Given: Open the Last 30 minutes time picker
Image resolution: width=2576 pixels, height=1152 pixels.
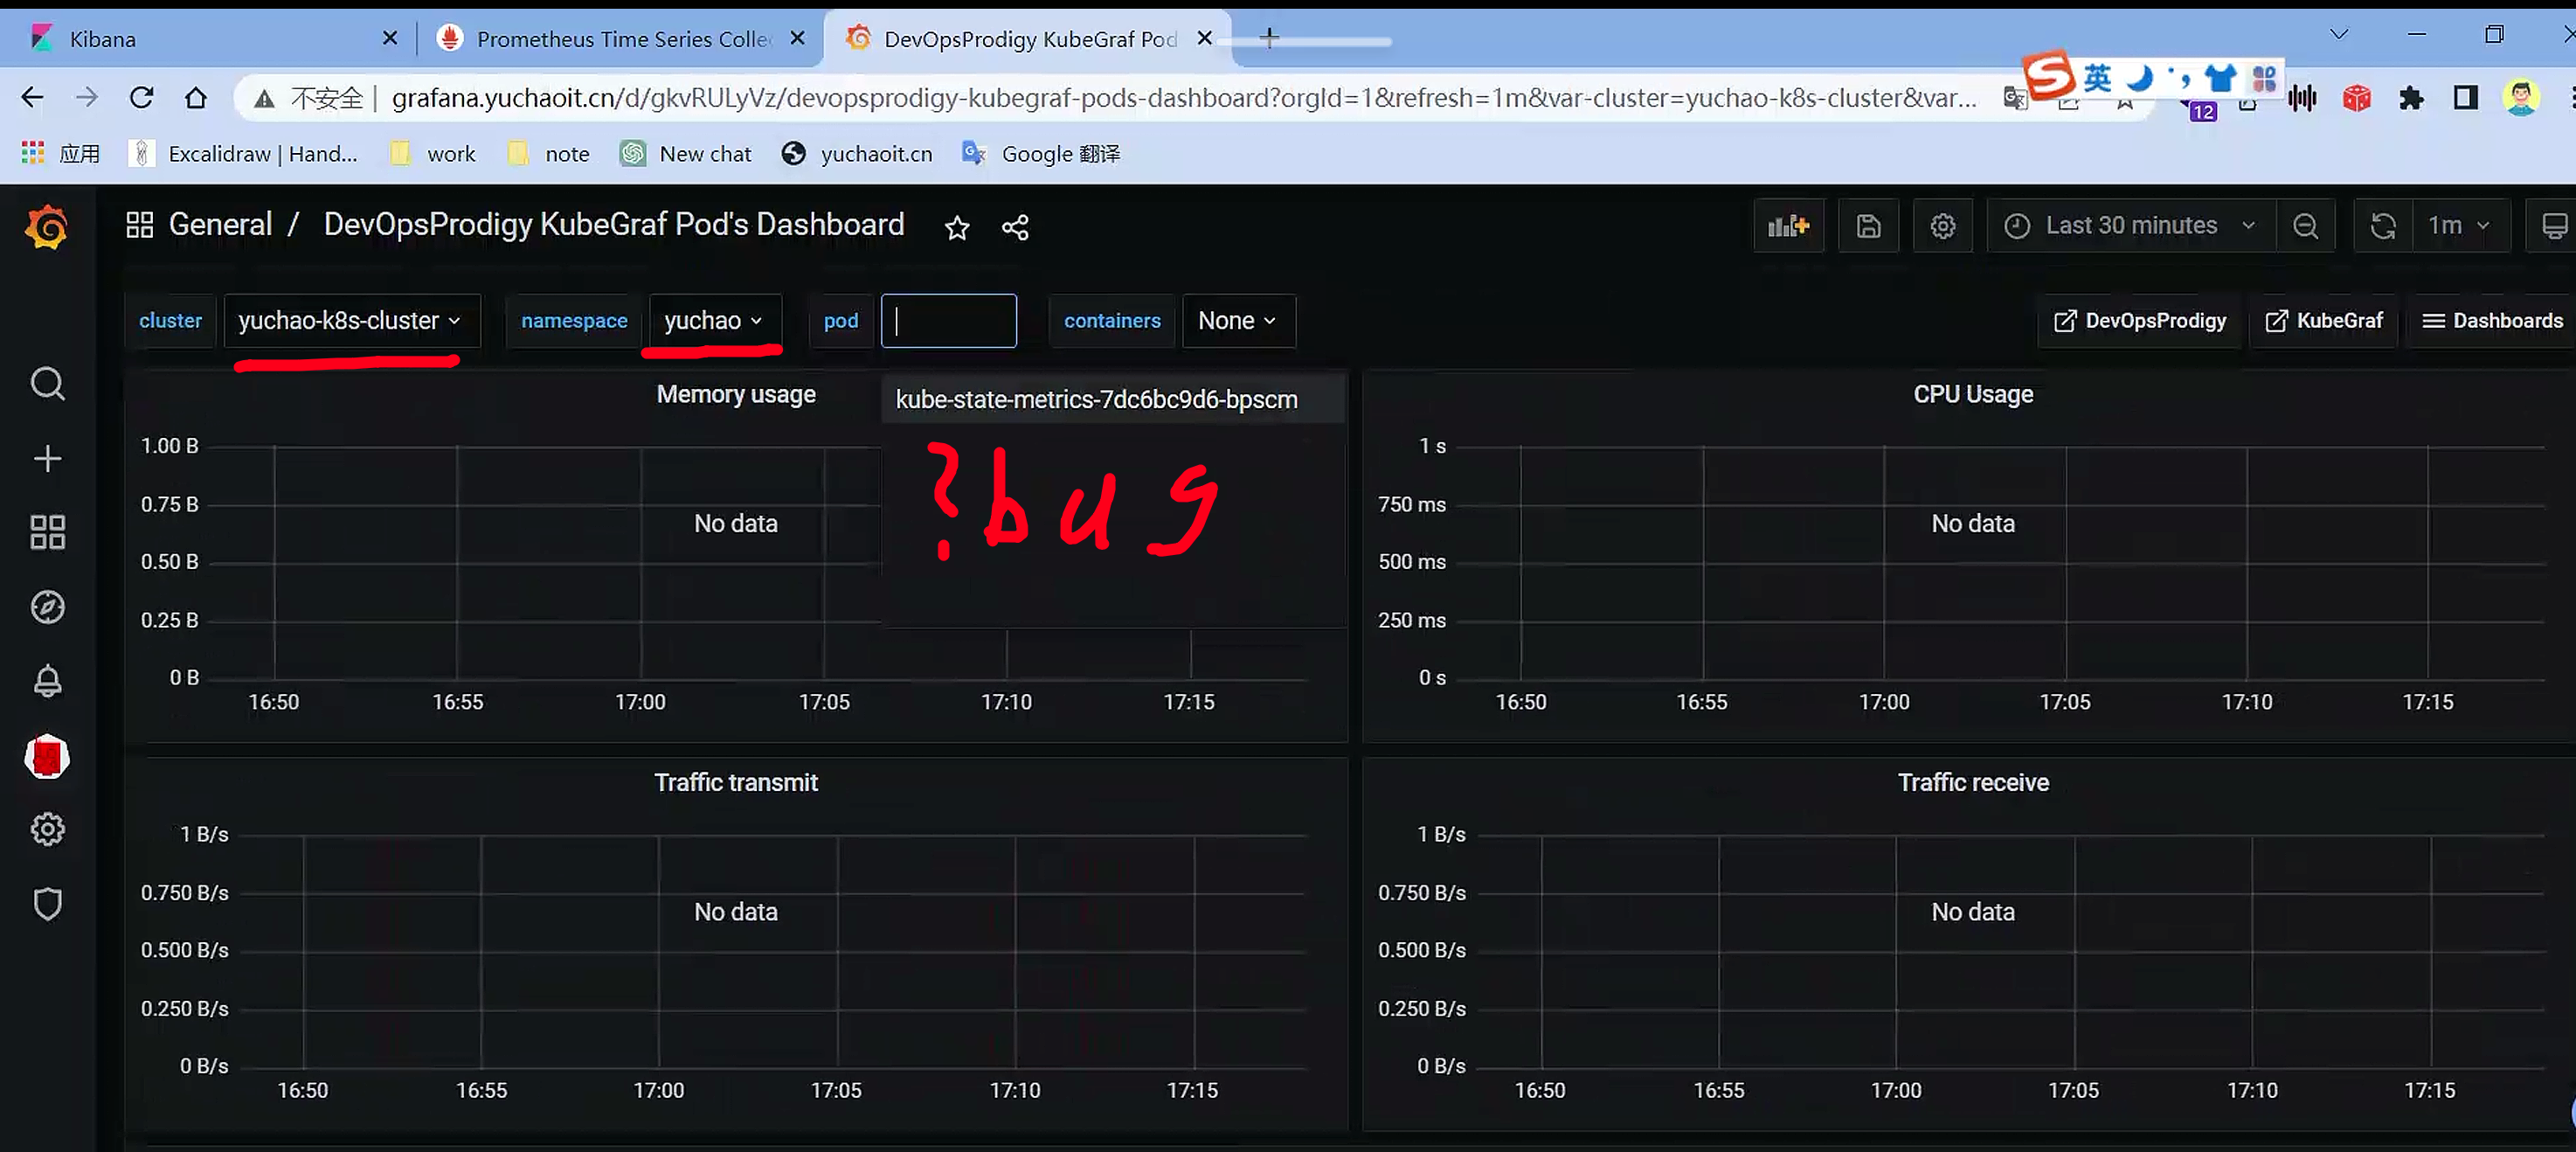Looking at the screenshot, I should pos(2130,226).
